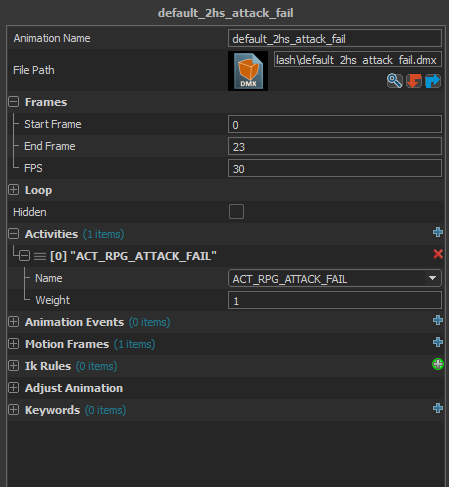Screen dimensions: 449x487
Task: Click the End Frame input field
Action: pos(335,146)
